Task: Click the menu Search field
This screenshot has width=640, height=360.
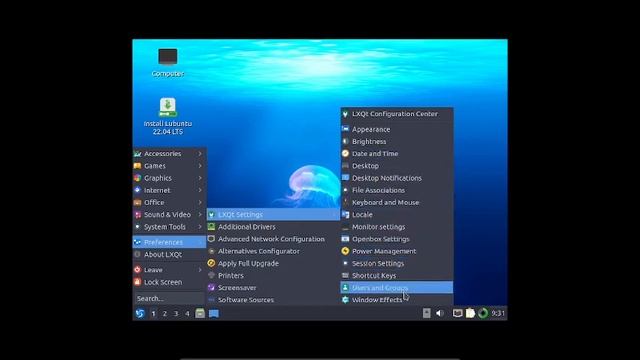Action: pyautogui.click(x=169, y=298)
